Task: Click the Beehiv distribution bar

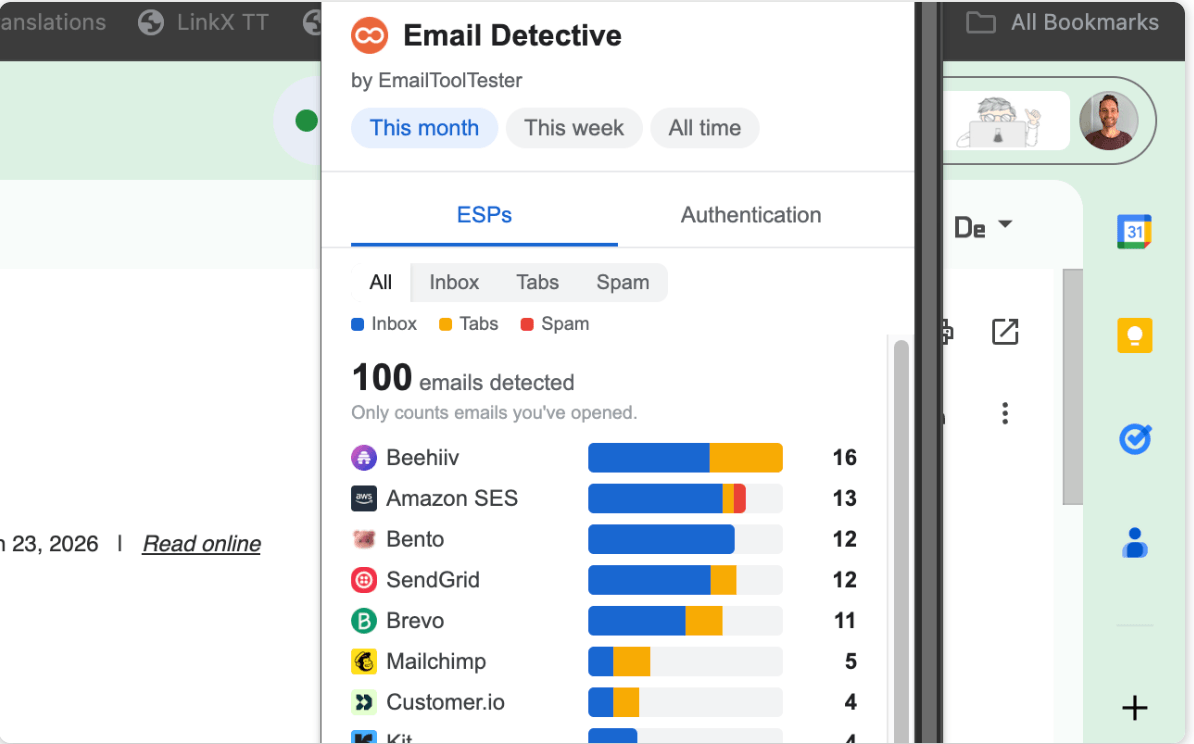Action: point(685,458)
